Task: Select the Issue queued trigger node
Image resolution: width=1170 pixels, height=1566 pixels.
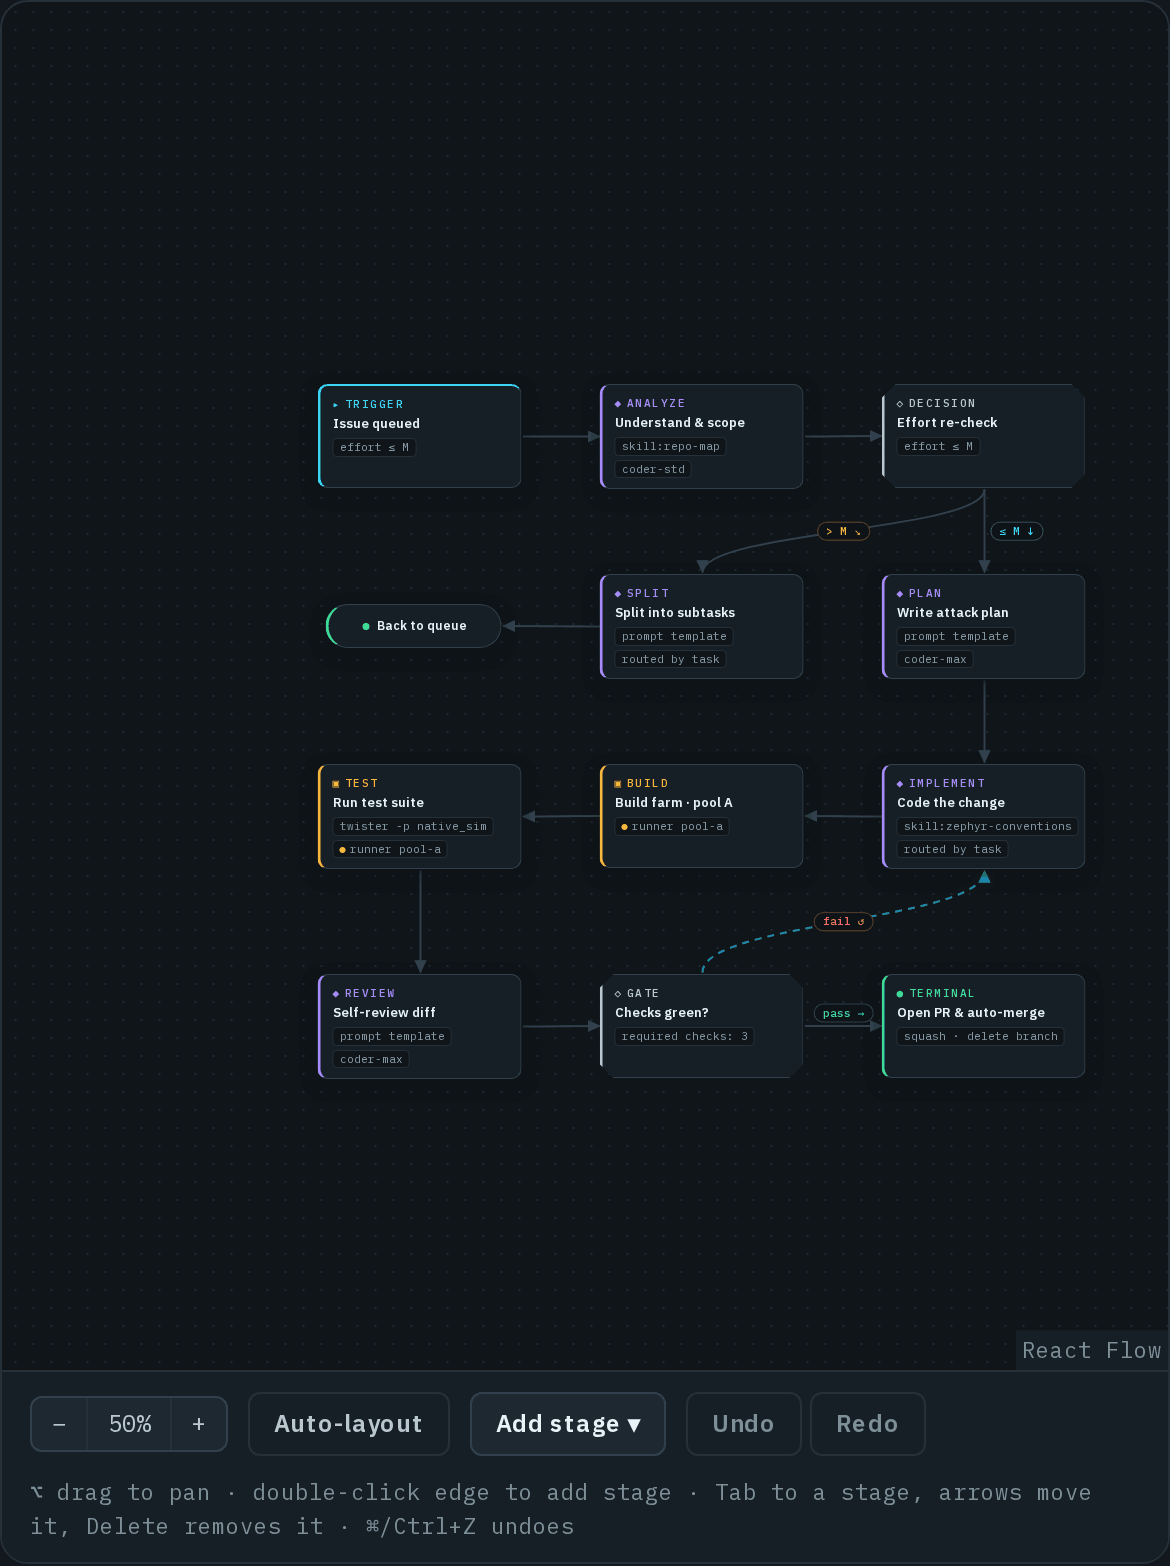Action: click(420, 436)
